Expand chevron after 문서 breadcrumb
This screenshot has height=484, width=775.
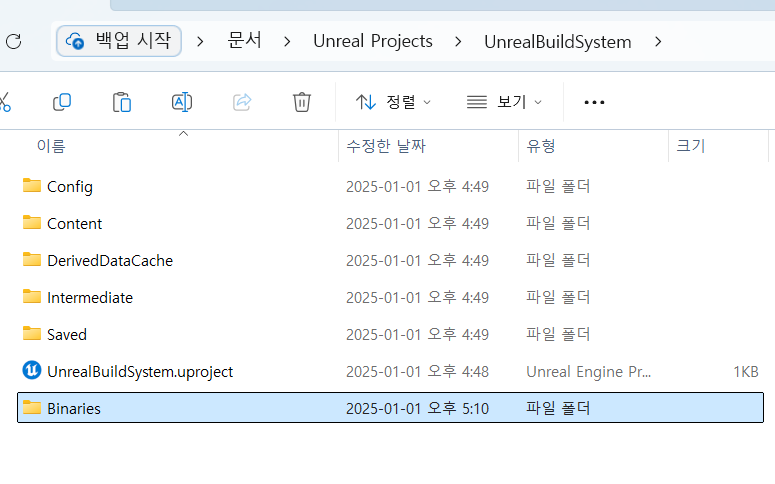(x=287, y=42)
